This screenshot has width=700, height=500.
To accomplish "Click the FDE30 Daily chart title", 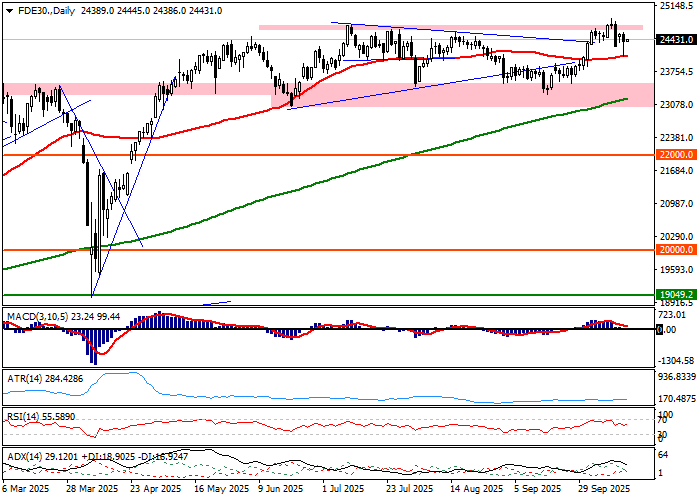I will (x=40, y=10).
